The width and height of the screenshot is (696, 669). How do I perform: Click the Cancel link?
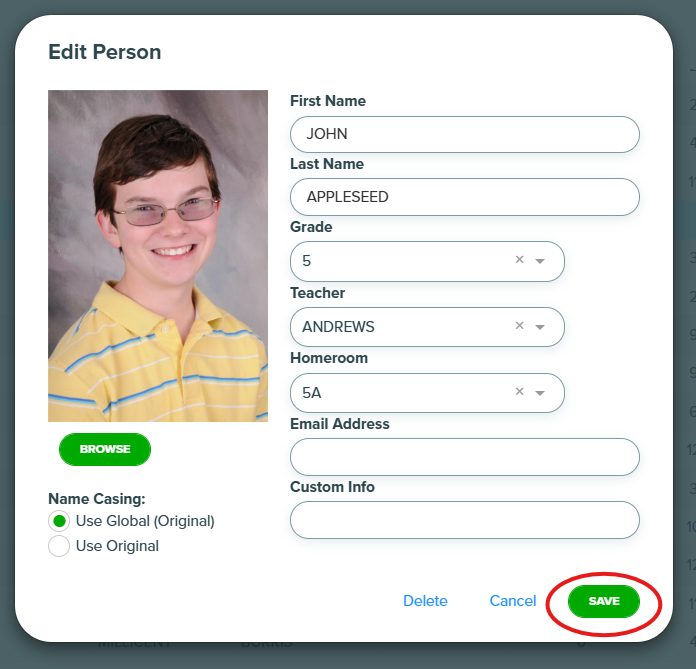(x=513, y=601)
